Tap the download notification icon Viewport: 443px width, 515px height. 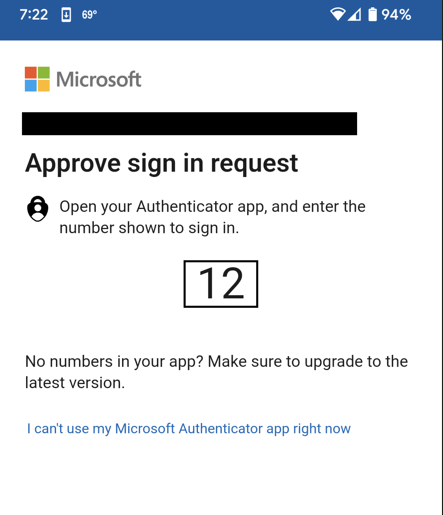click(66, 15)
